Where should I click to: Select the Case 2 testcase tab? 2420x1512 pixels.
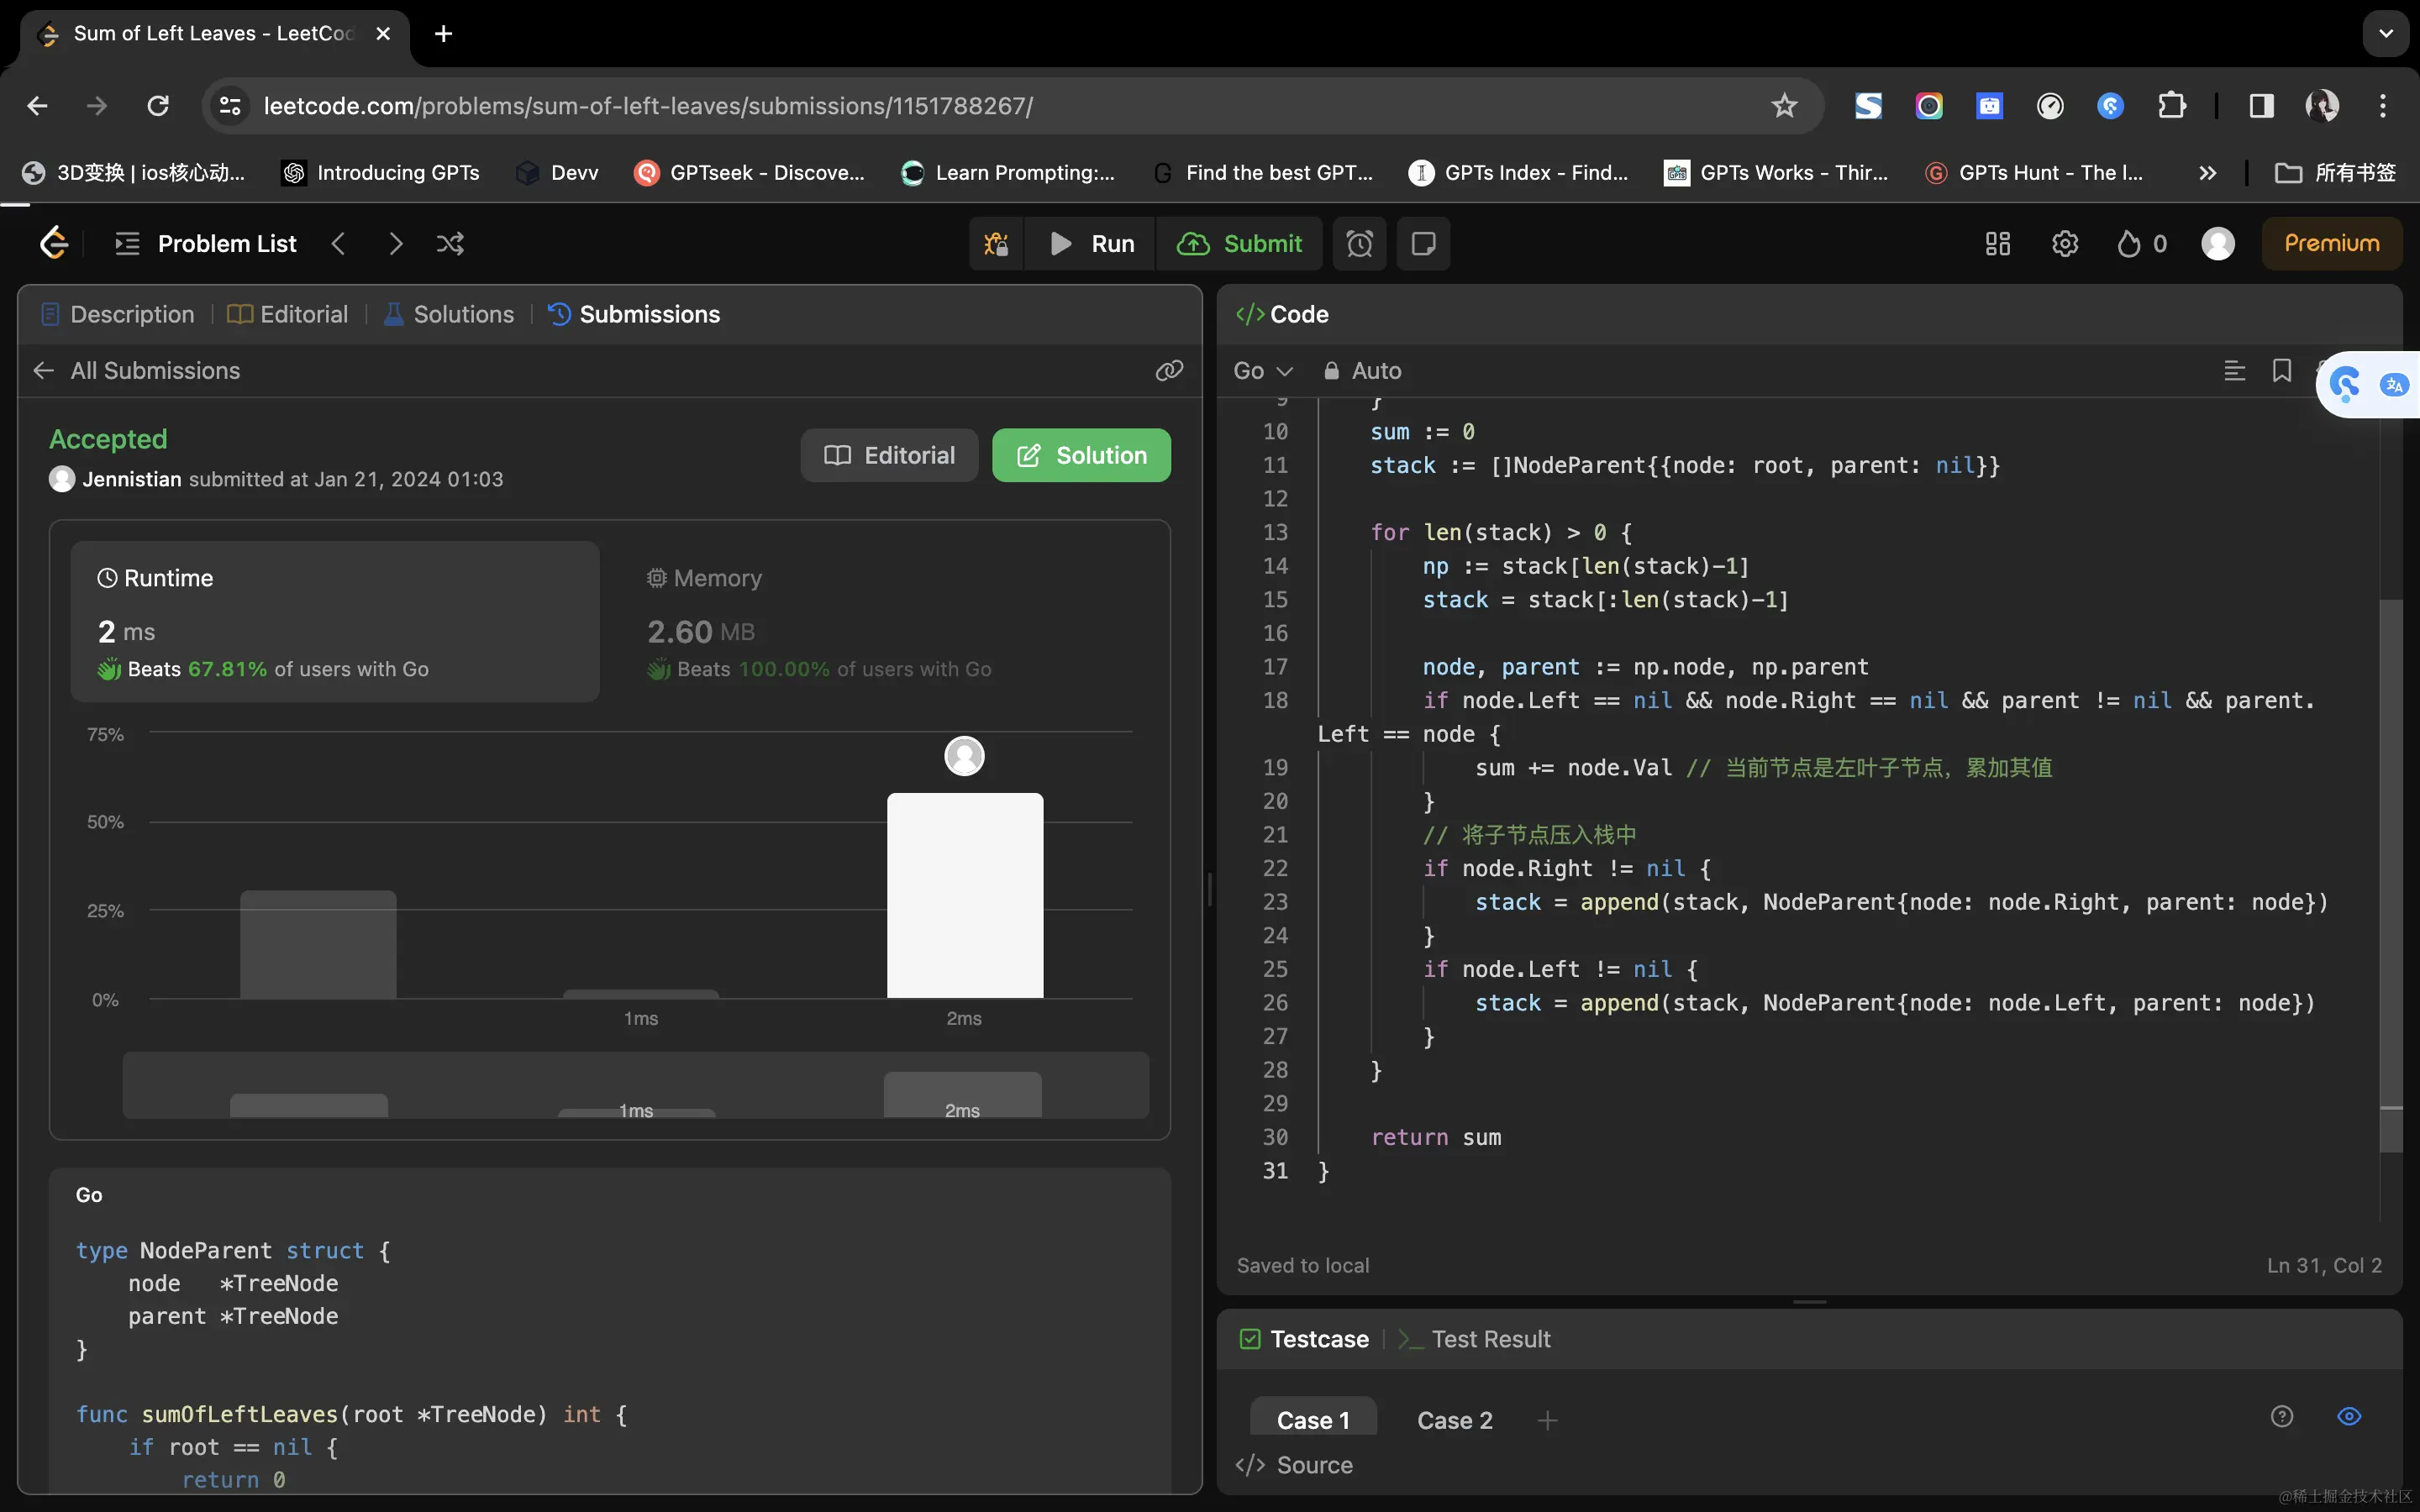coord(1454,1420)
